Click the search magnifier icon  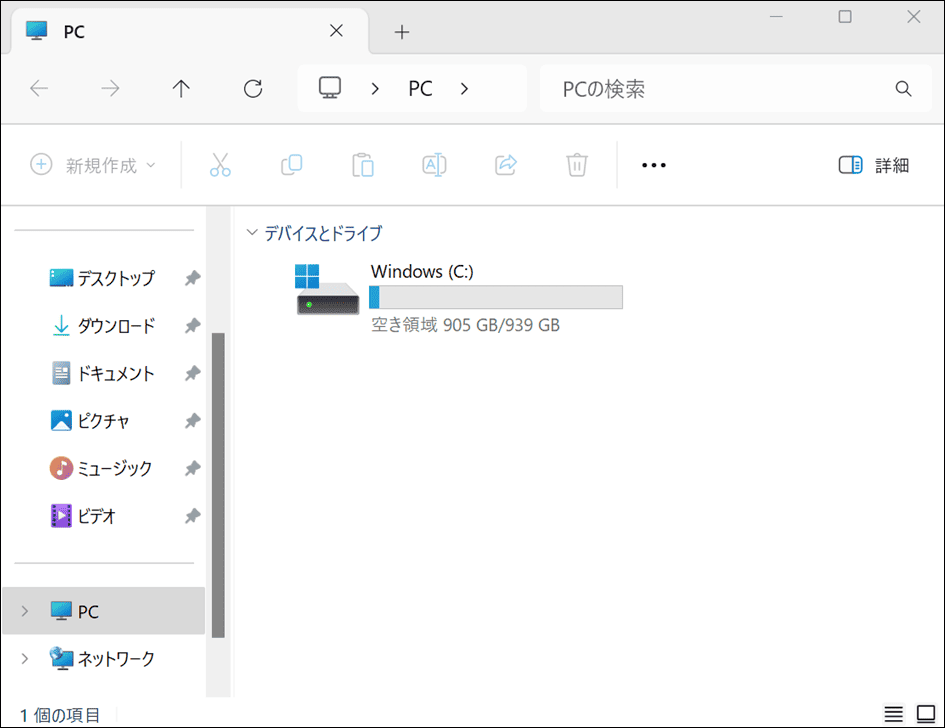point(903,89)
